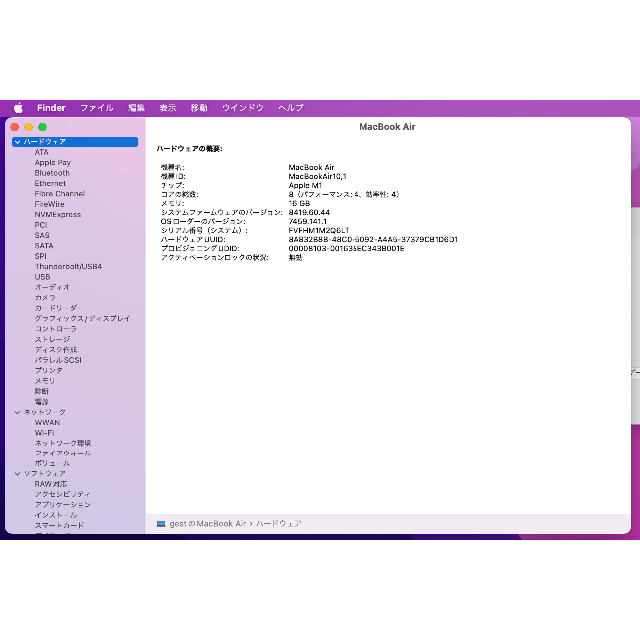Click the OS loader version 7459.141.1
Viewport: 640px width, 640px height.
pyautogui.click(x=308, y=222)
